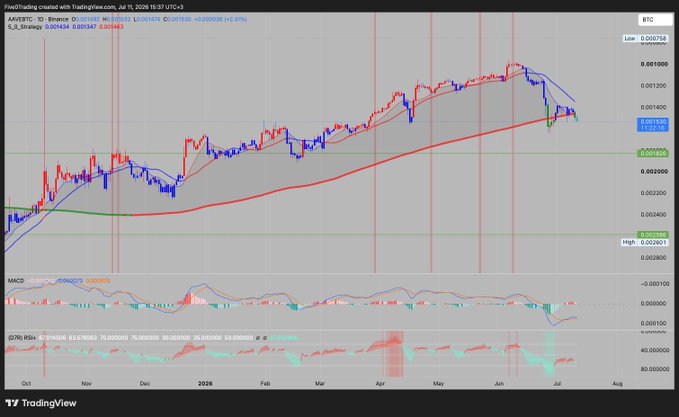Click the Nov label on time axis

point(87,384)
